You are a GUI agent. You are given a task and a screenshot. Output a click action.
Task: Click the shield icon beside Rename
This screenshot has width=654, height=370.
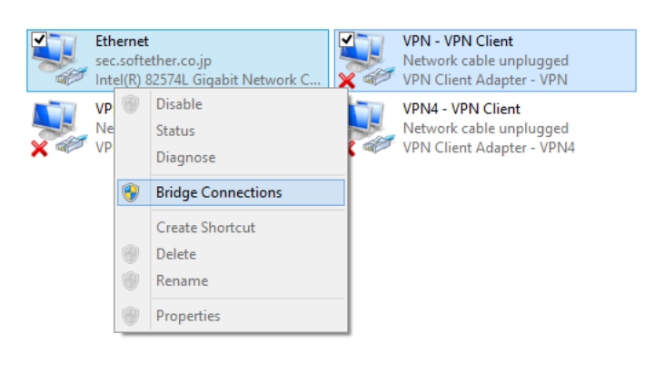click(131, 281)
